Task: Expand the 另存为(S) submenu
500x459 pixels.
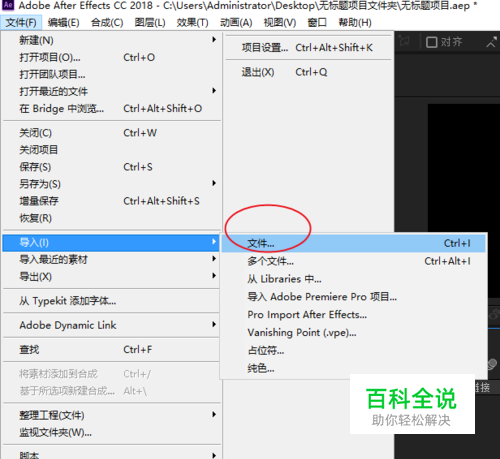Action: (x=112, y=184)
